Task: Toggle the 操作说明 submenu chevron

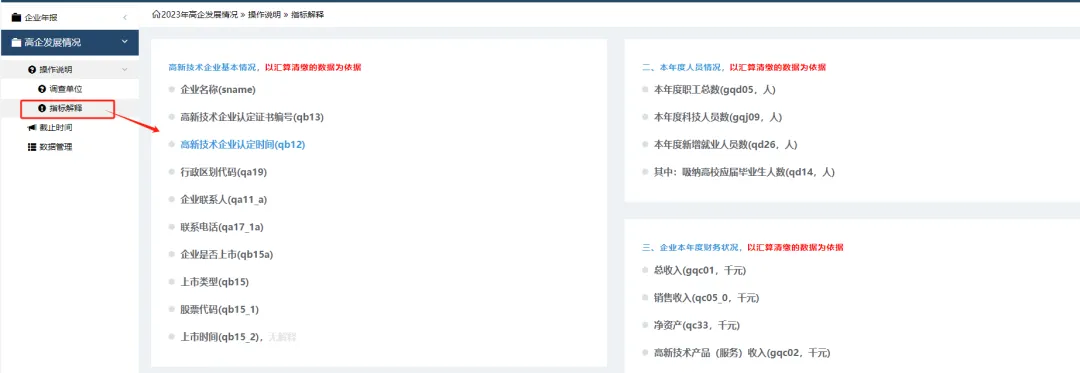Action: [125, 70]
